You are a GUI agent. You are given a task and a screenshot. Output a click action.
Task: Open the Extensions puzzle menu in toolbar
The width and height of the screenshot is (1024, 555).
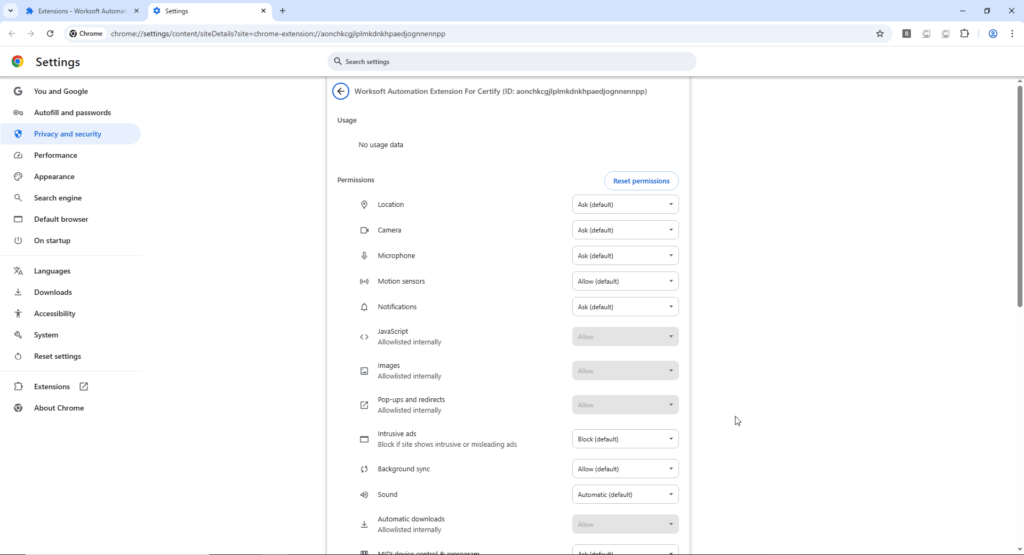(965, 33)
